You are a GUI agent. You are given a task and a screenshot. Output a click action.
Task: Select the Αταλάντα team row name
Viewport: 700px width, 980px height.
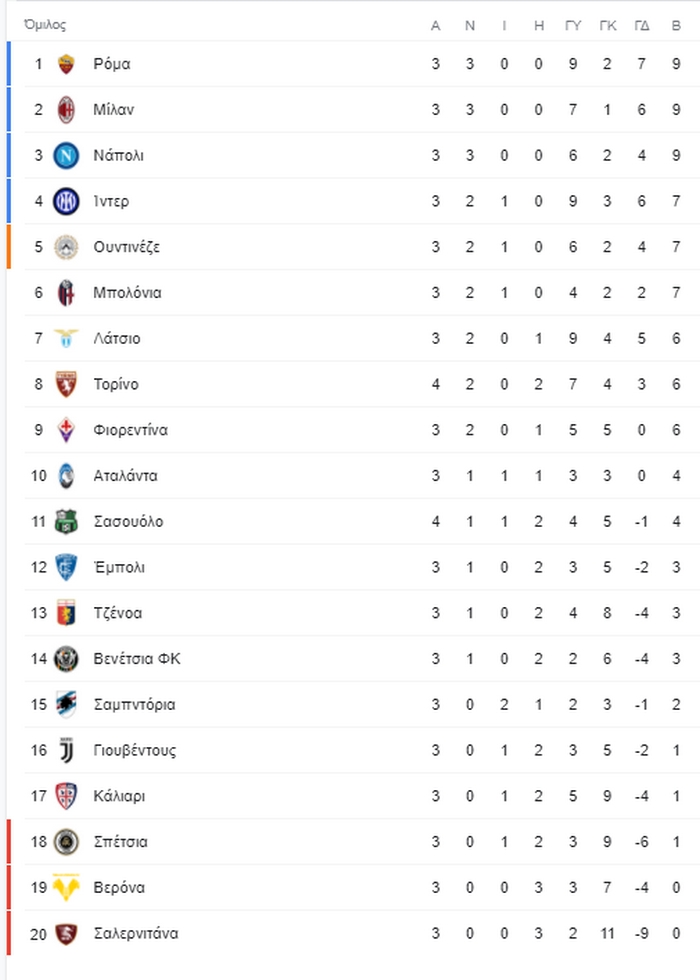coord(126,476)
